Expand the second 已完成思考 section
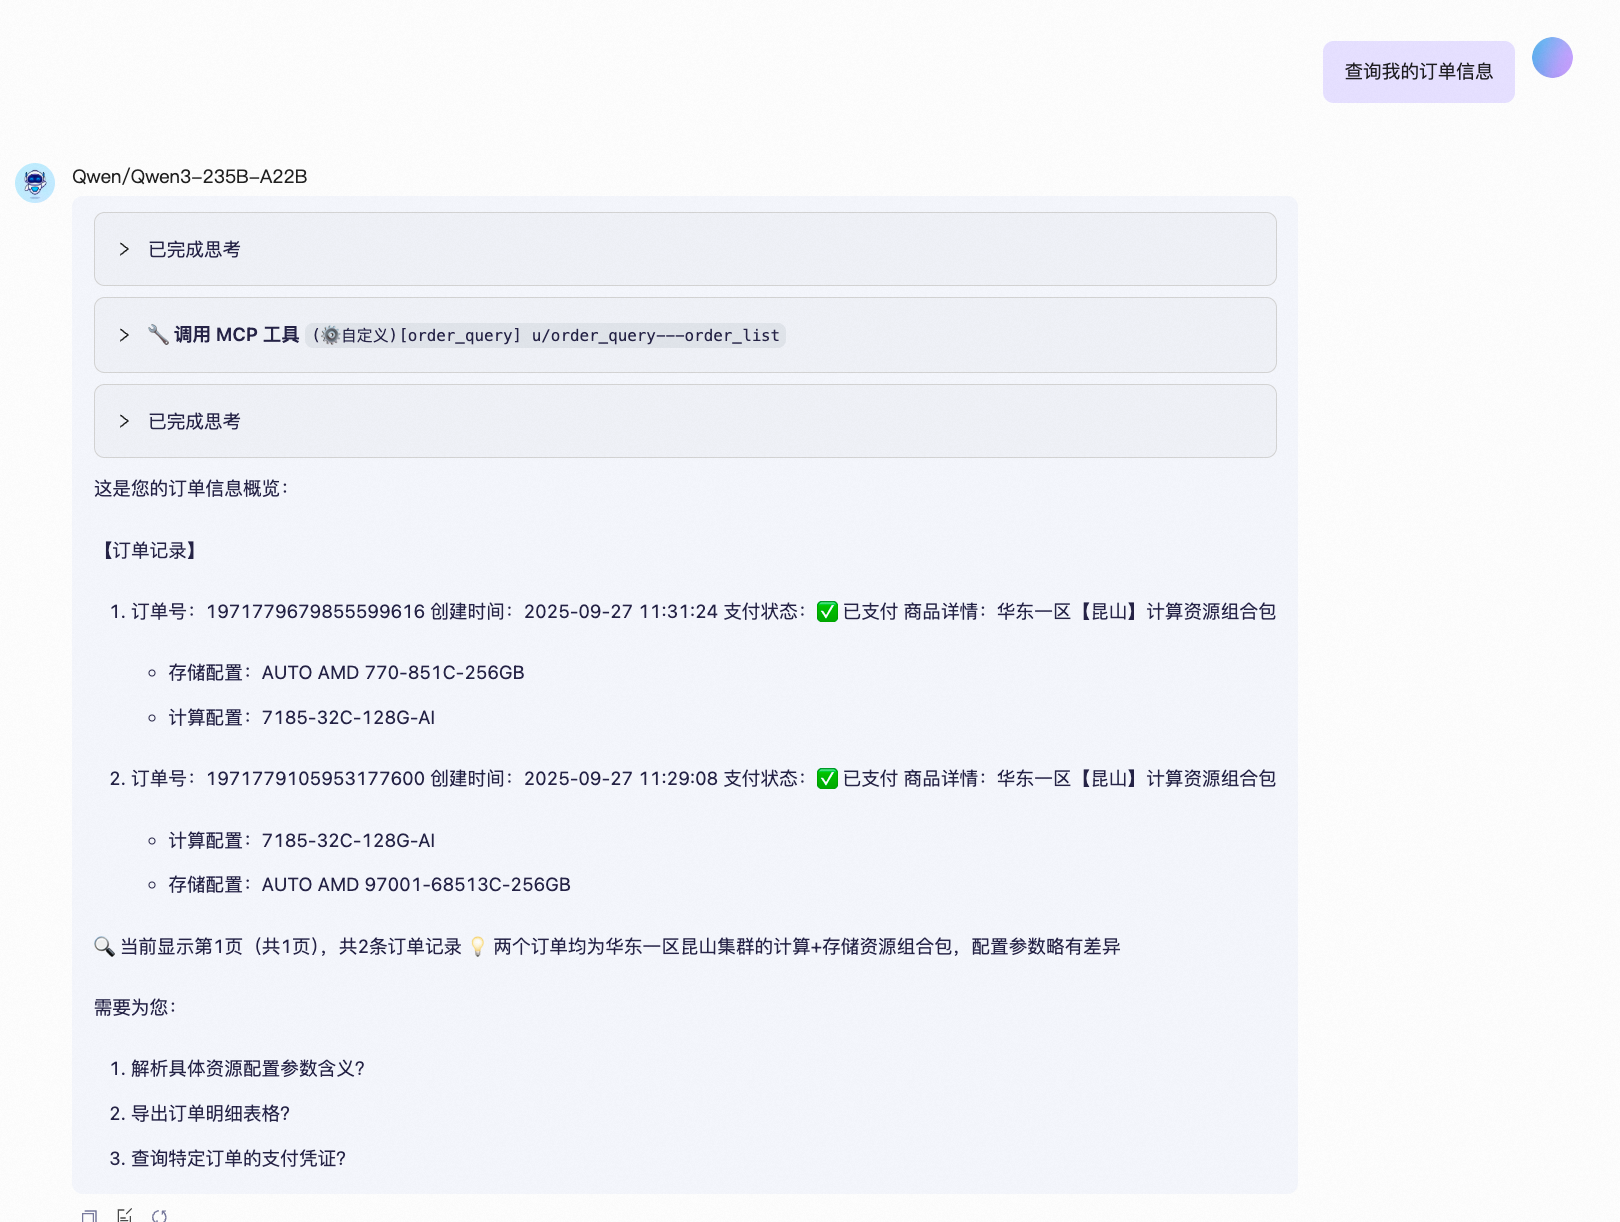The width and height of the screenshot is (1620, 1222). (x=124, y=421)
